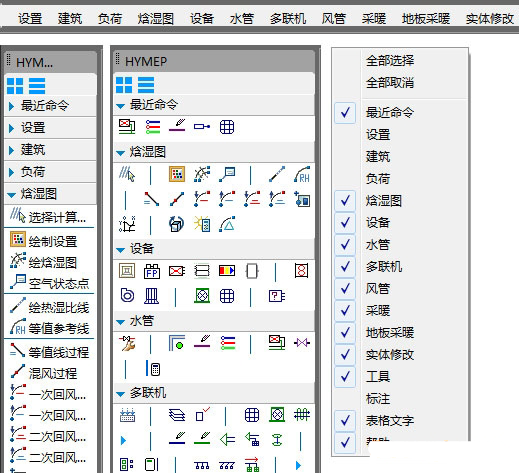Open the 焓湿图 menu in the top bar
This screenshot has height=473, width=519.
(156, 18)
